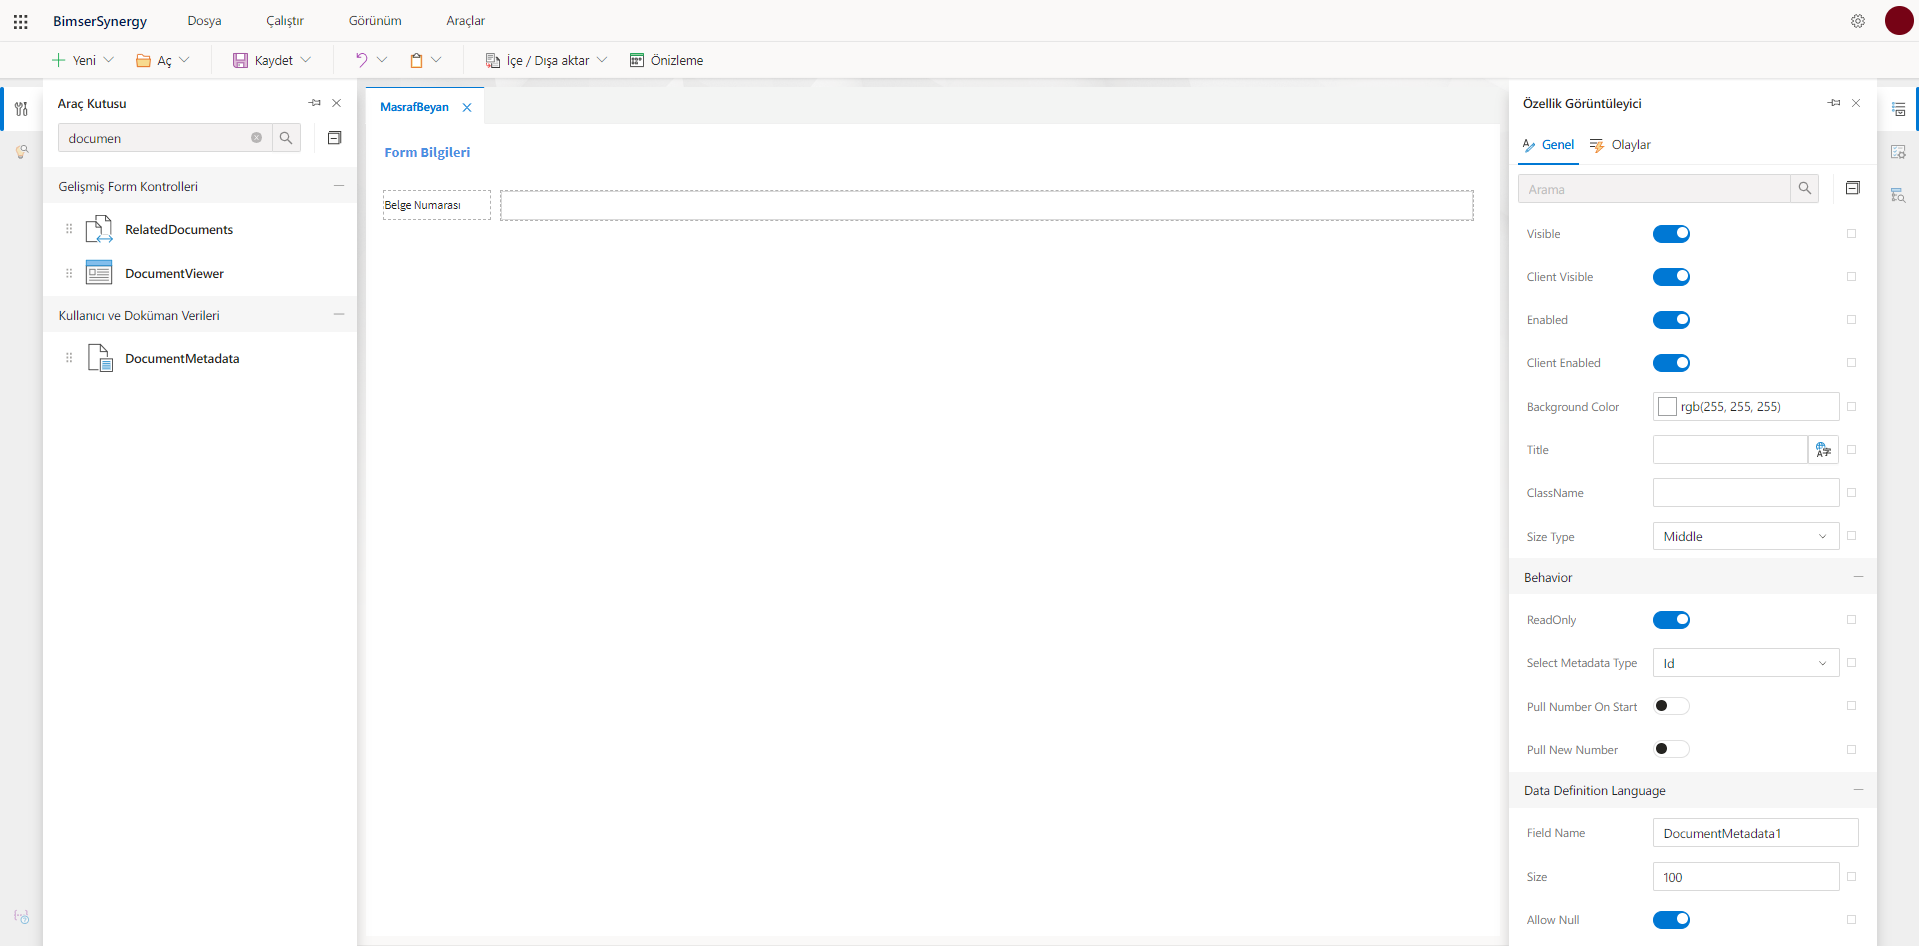1919x946 pixels.
Task: Pin the Özellik Görüntüleyici panel
Action: click(x=1834, y=103)
